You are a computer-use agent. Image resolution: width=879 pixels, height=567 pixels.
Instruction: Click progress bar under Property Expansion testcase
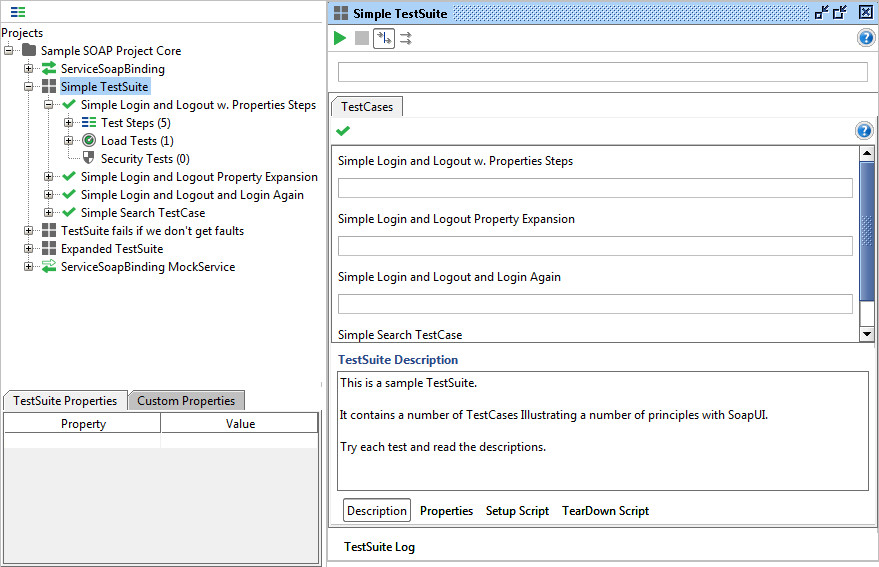point(595,246)
